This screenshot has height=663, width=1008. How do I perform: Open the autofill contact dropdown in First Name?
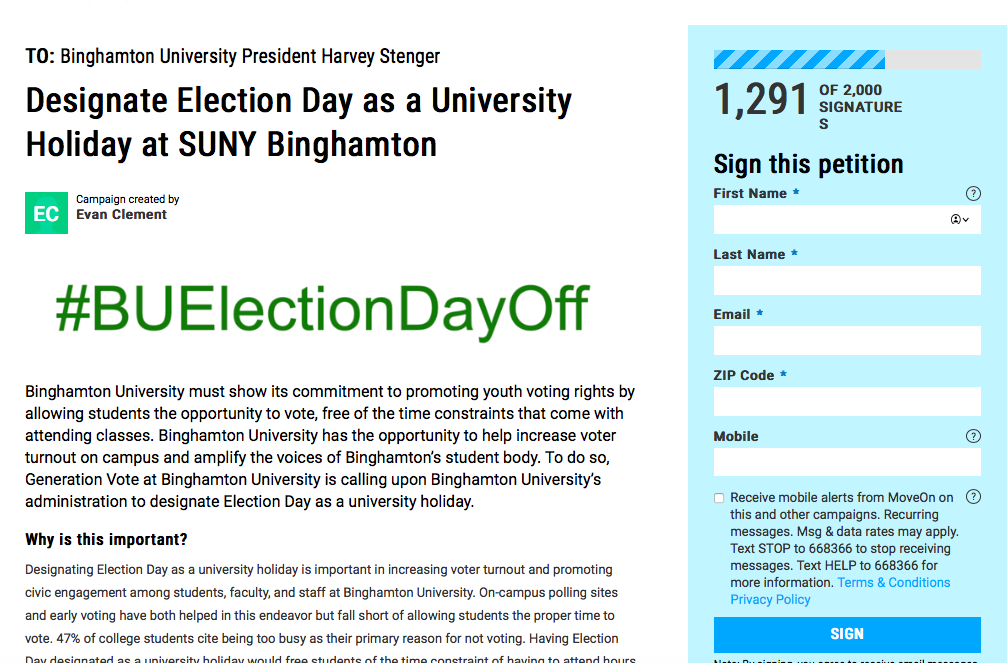[x=960, y=220]
